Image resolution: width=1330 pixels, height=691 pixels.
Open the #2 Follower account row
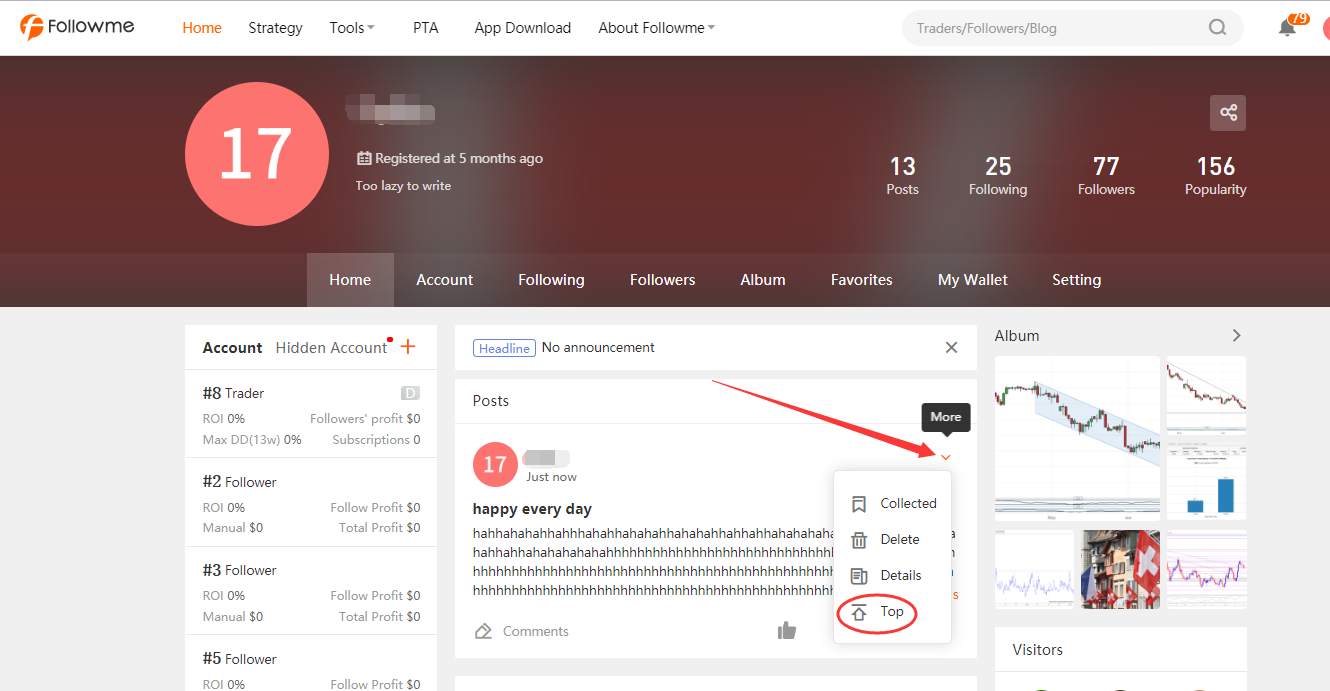point(311,503)
